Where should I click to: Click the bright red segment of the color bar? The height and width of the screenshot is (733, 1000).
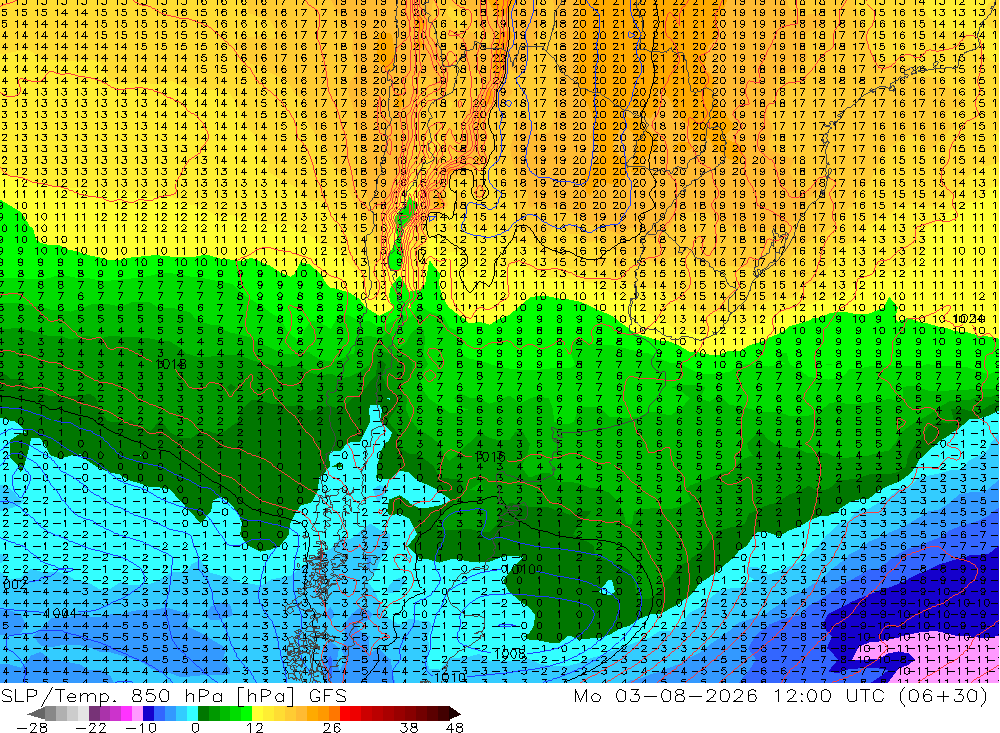[345, 713]
